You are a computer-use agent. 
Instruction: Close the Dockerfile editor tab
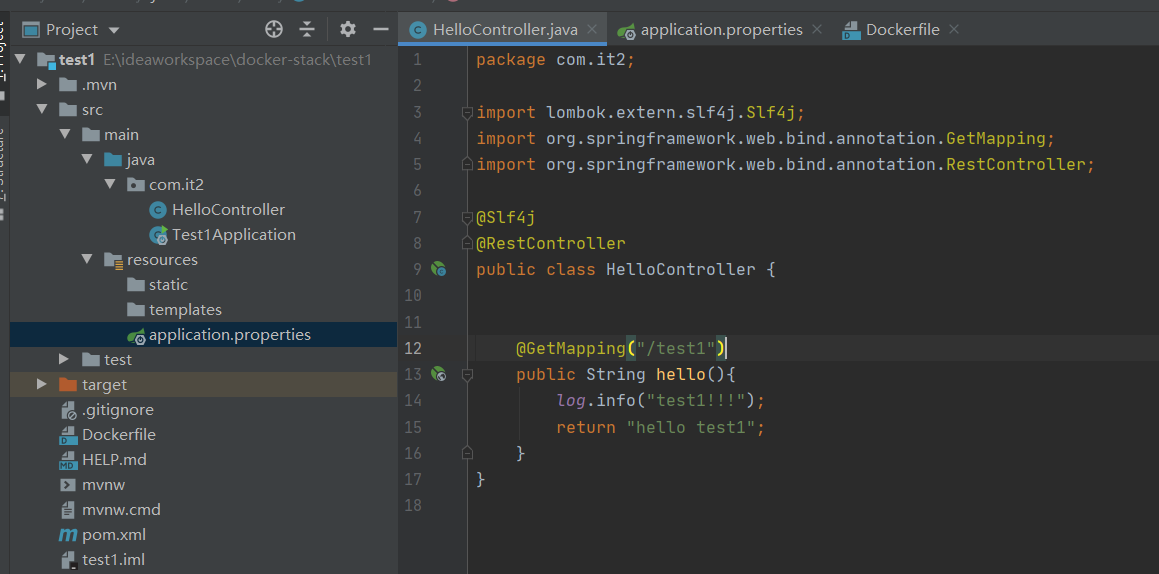[954, 30]
